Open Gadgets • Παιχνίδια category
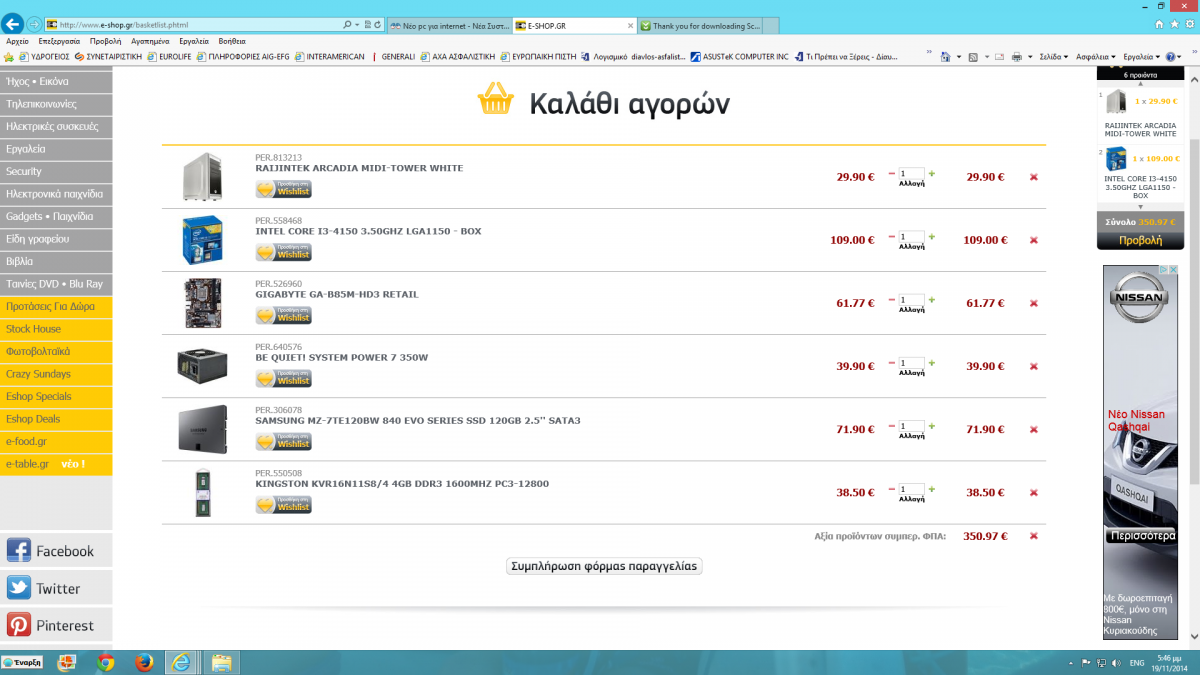 [x=56, y=217]
